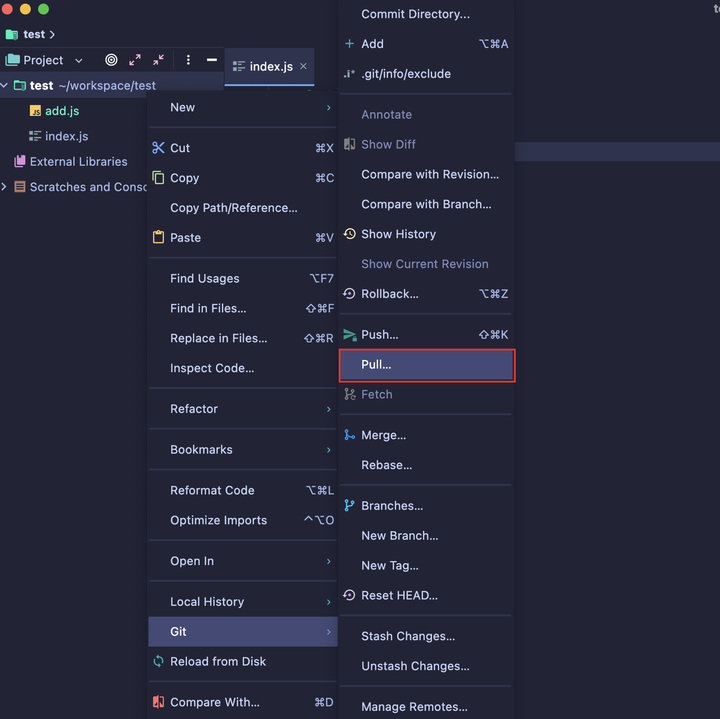
Task: Select add.js in project tree
Action: click(62, 111)
